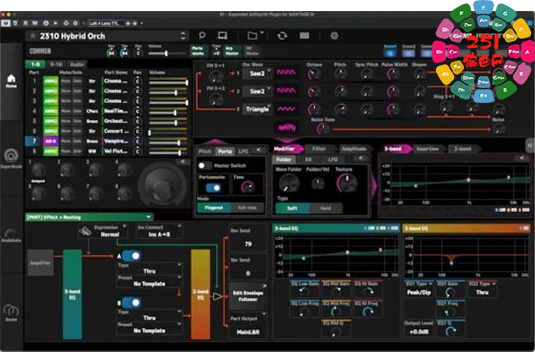Click the EQ Mid Q knob
The height and width of the screenshot is (363, 535).
[335, 330]
